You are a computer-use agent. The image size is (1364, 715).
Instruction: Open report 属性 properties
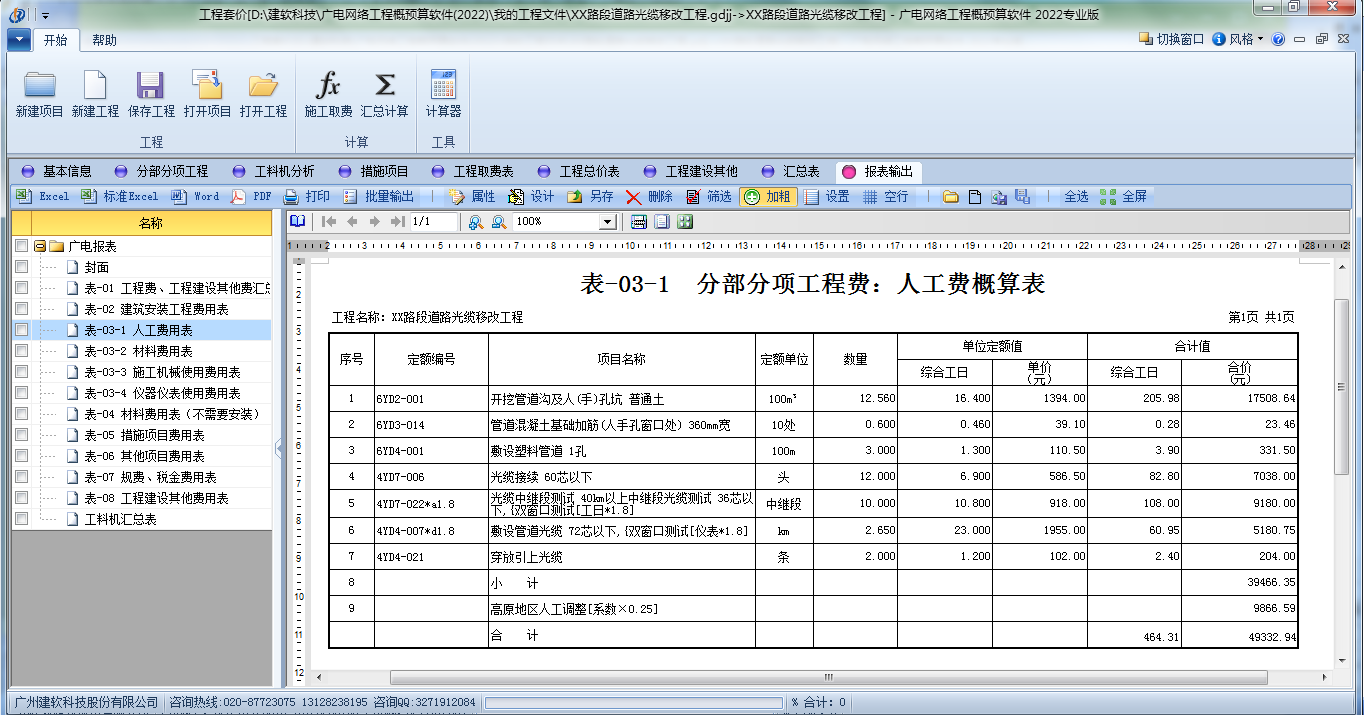coord(472,197)
